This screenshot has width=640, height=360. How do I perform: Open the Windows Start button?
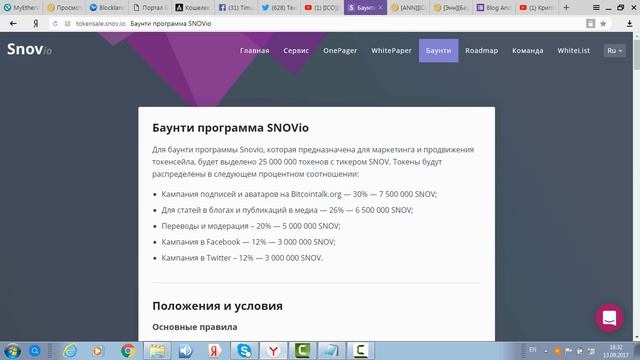(x=12, y=351)
